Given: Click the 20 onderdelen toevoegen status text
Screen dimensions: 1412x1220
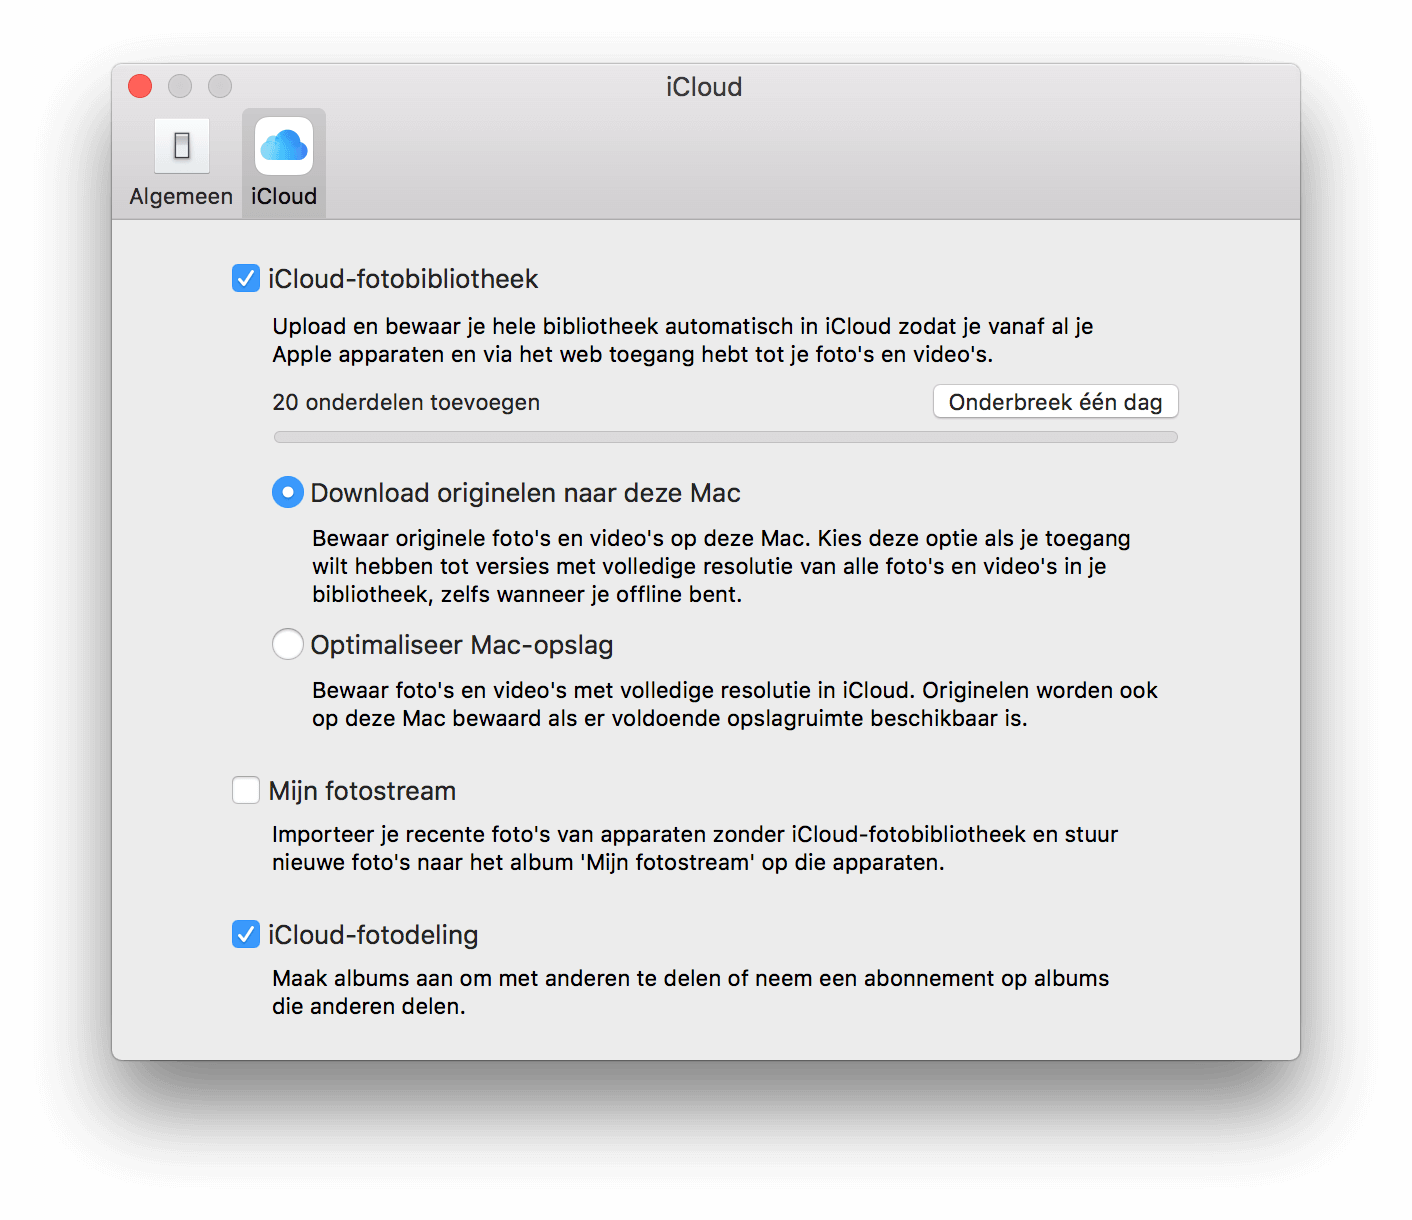Looking at the screenshot, I should [x=406, y=402].
